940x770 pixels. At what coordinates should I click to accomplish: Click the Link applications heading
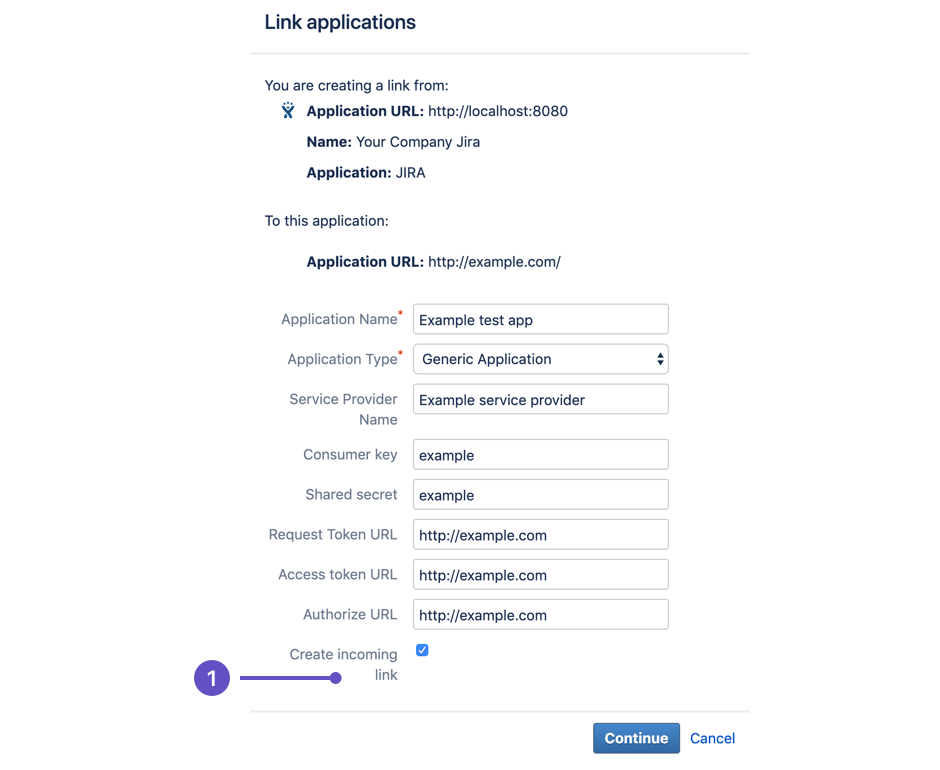(340, 22)
